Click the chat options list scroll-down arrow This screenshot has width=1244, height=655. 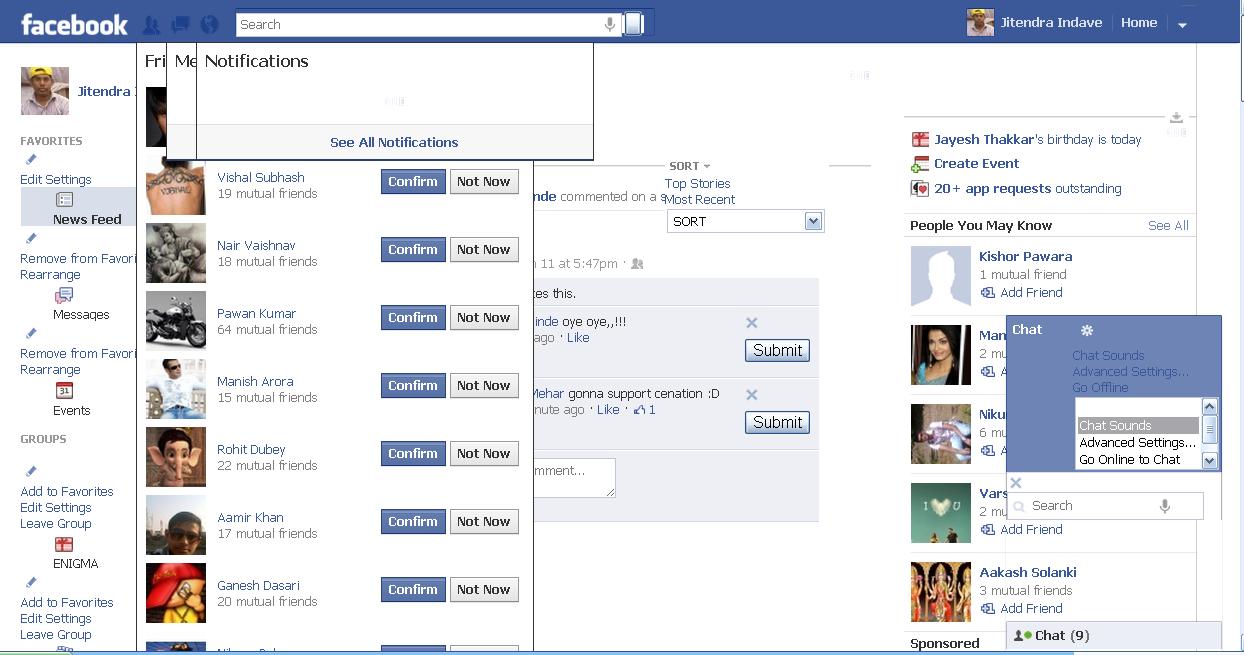1209,460
